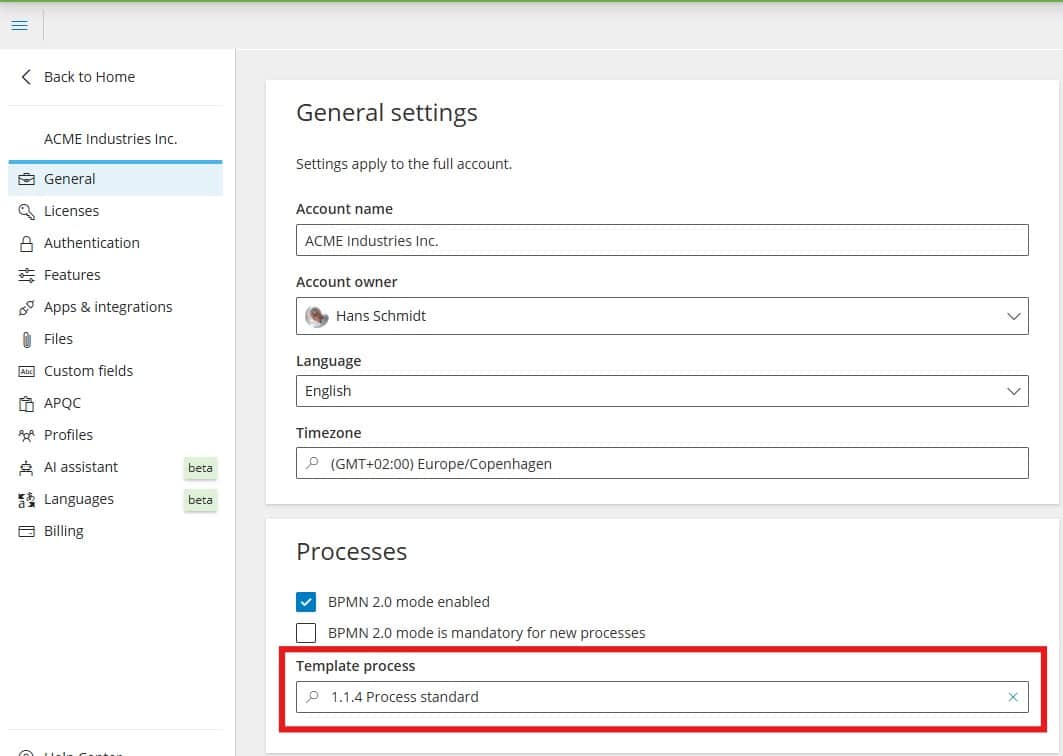Open Apps & integrations settings
The height and width of the screenshot is (756, 1063).
pyautogui.click(x=108, y=307)
